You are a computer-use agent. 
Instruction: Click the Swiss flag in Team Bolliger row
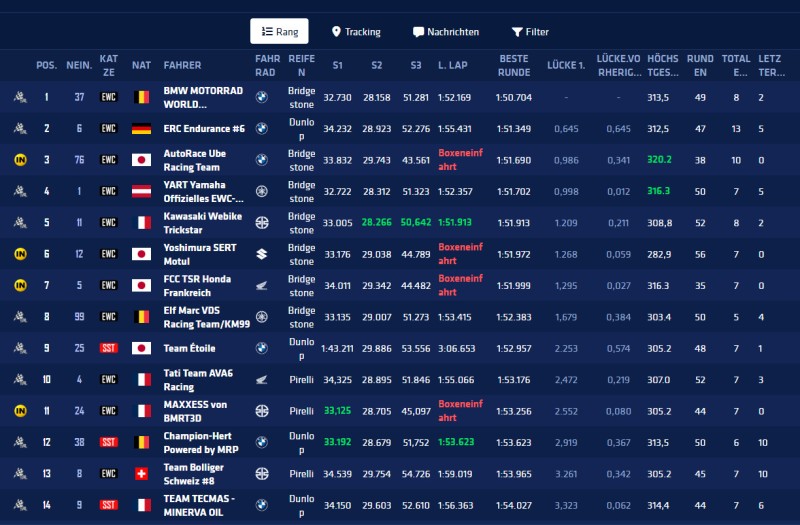pos(141,473)
